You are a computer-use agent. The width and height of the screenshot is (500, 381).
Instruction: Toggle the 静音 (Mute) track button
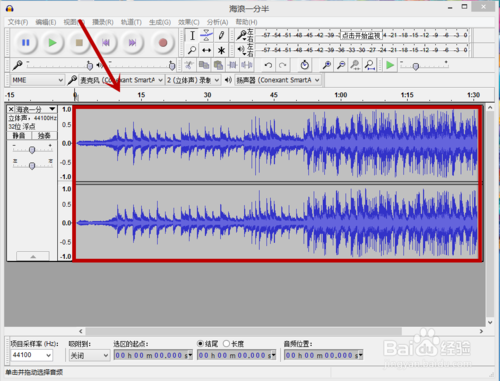click(19, 135)
